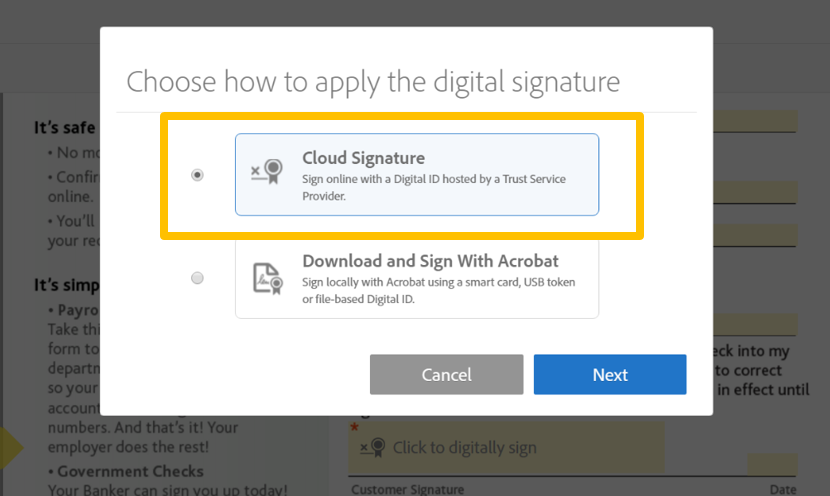Proceed with the Next button
The image size is (830, 496).
click(609, 375)
